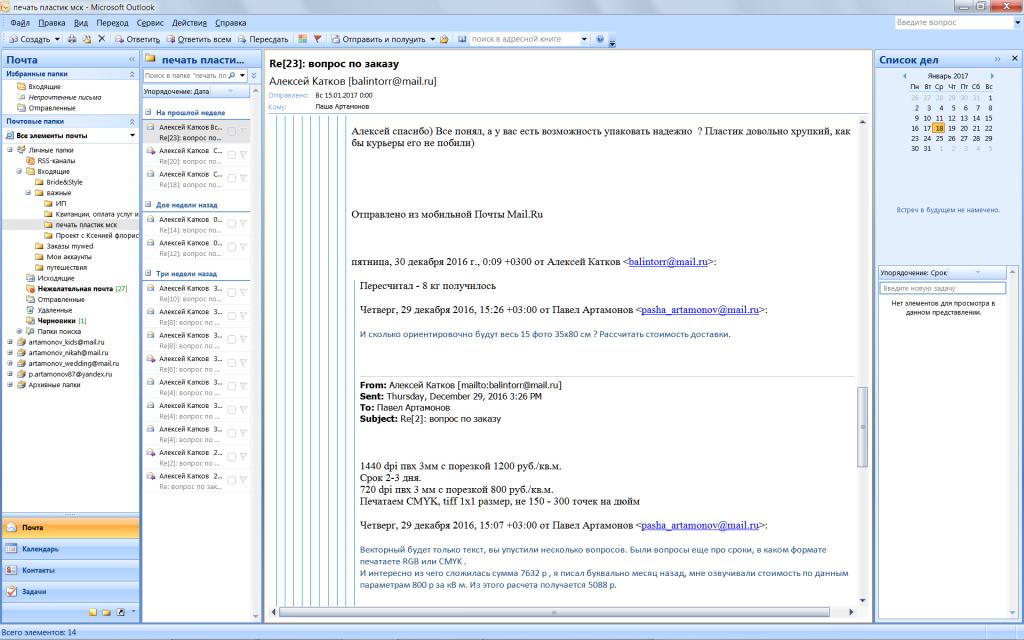The image size is (1024, 640).
Task: Toggle category box on the Re[6] message
Action: (231, 363)
